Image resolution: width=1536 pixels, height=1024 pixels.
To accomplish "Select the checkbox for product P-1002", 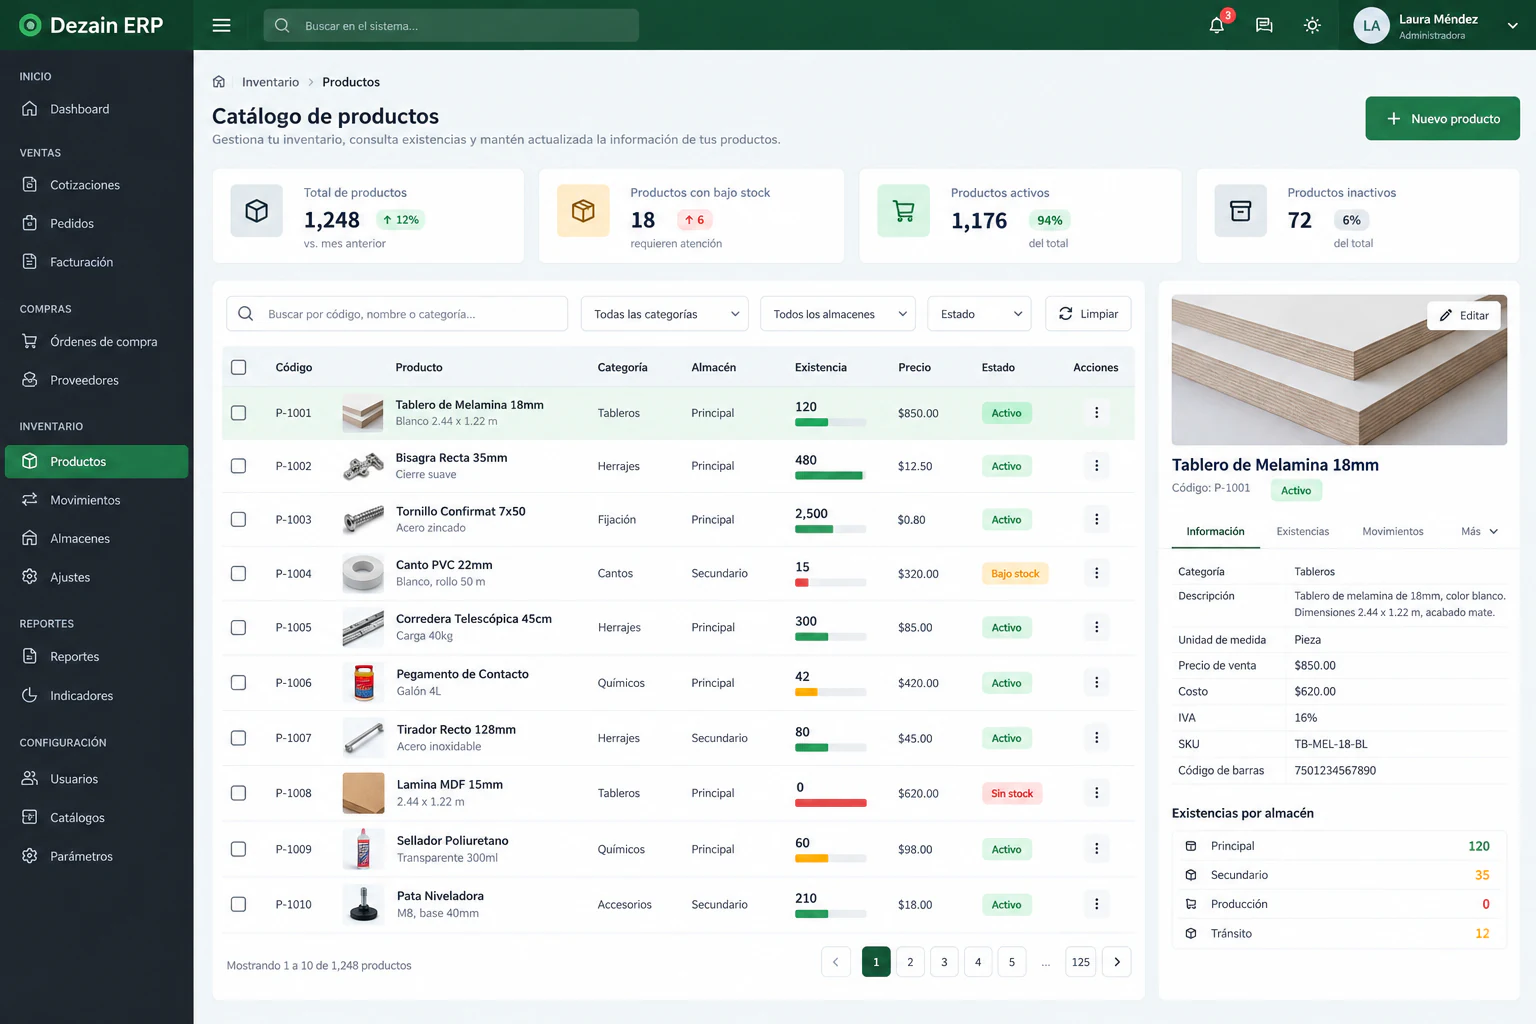I will coord(238,466).
